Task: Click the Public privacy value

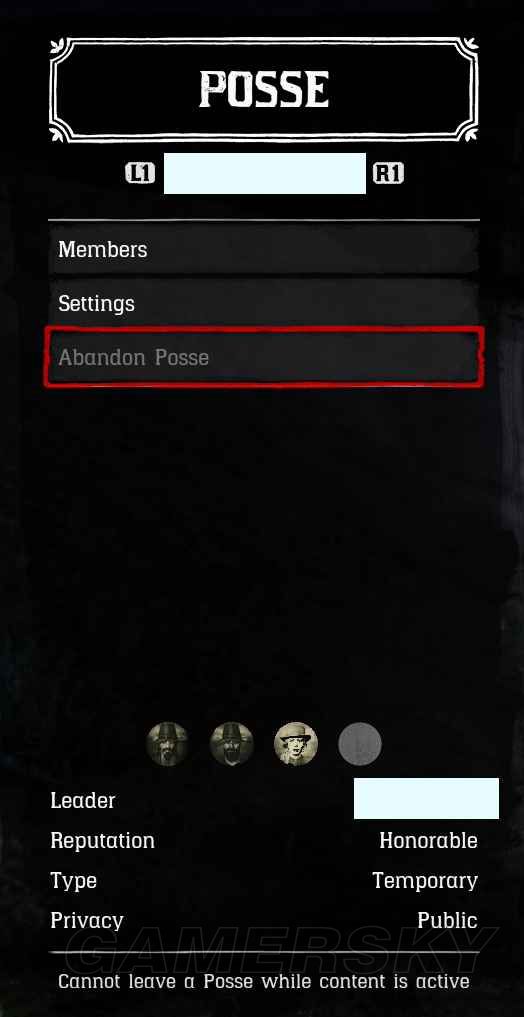Action: (447, 921)
